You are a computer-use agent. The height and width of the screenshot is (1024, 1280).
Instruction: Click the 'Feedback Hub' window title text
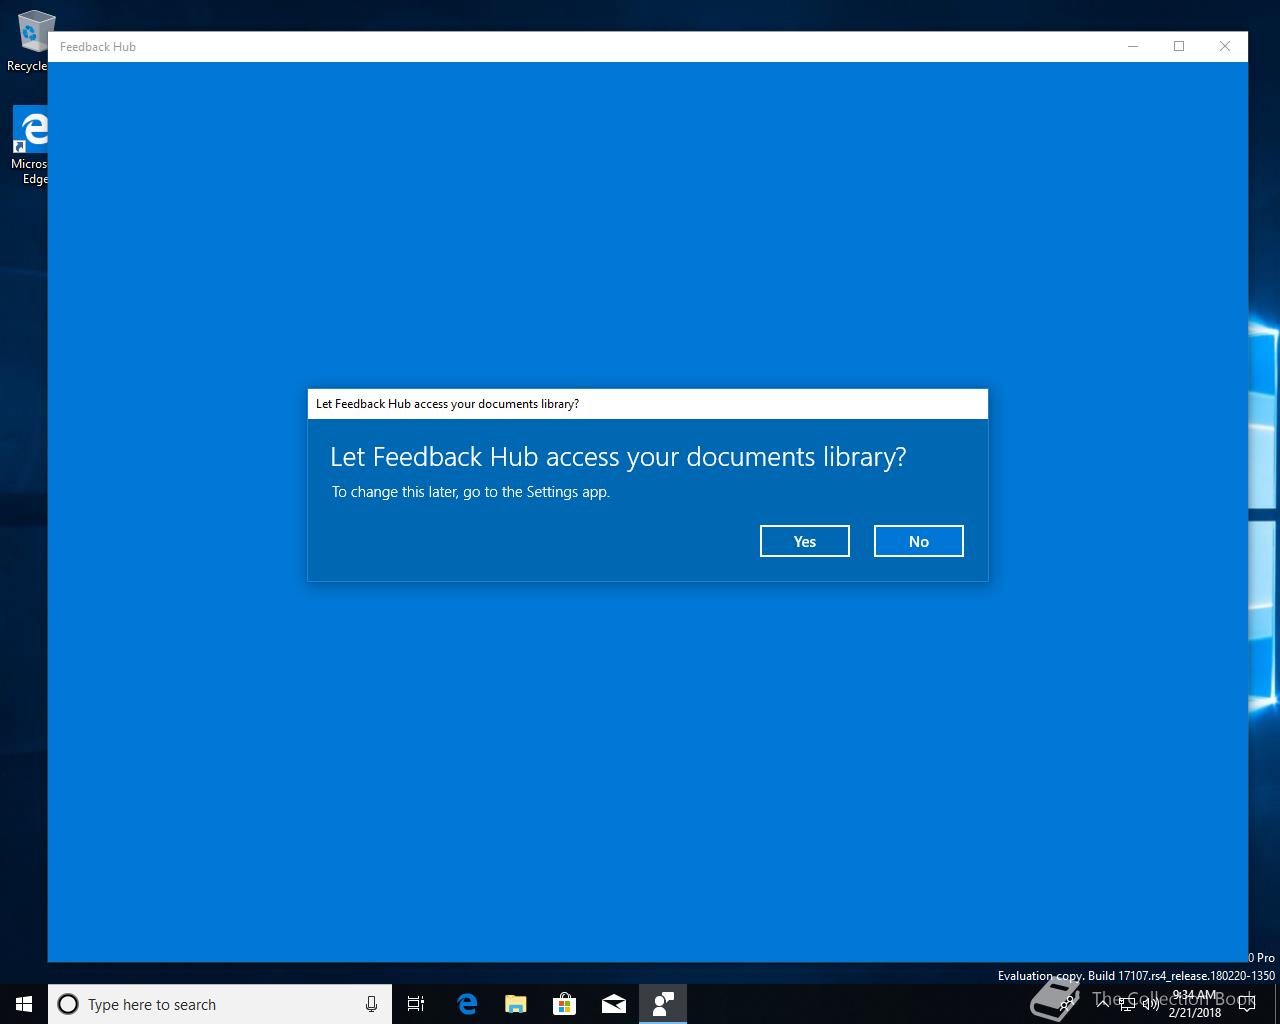pos(98,47)
